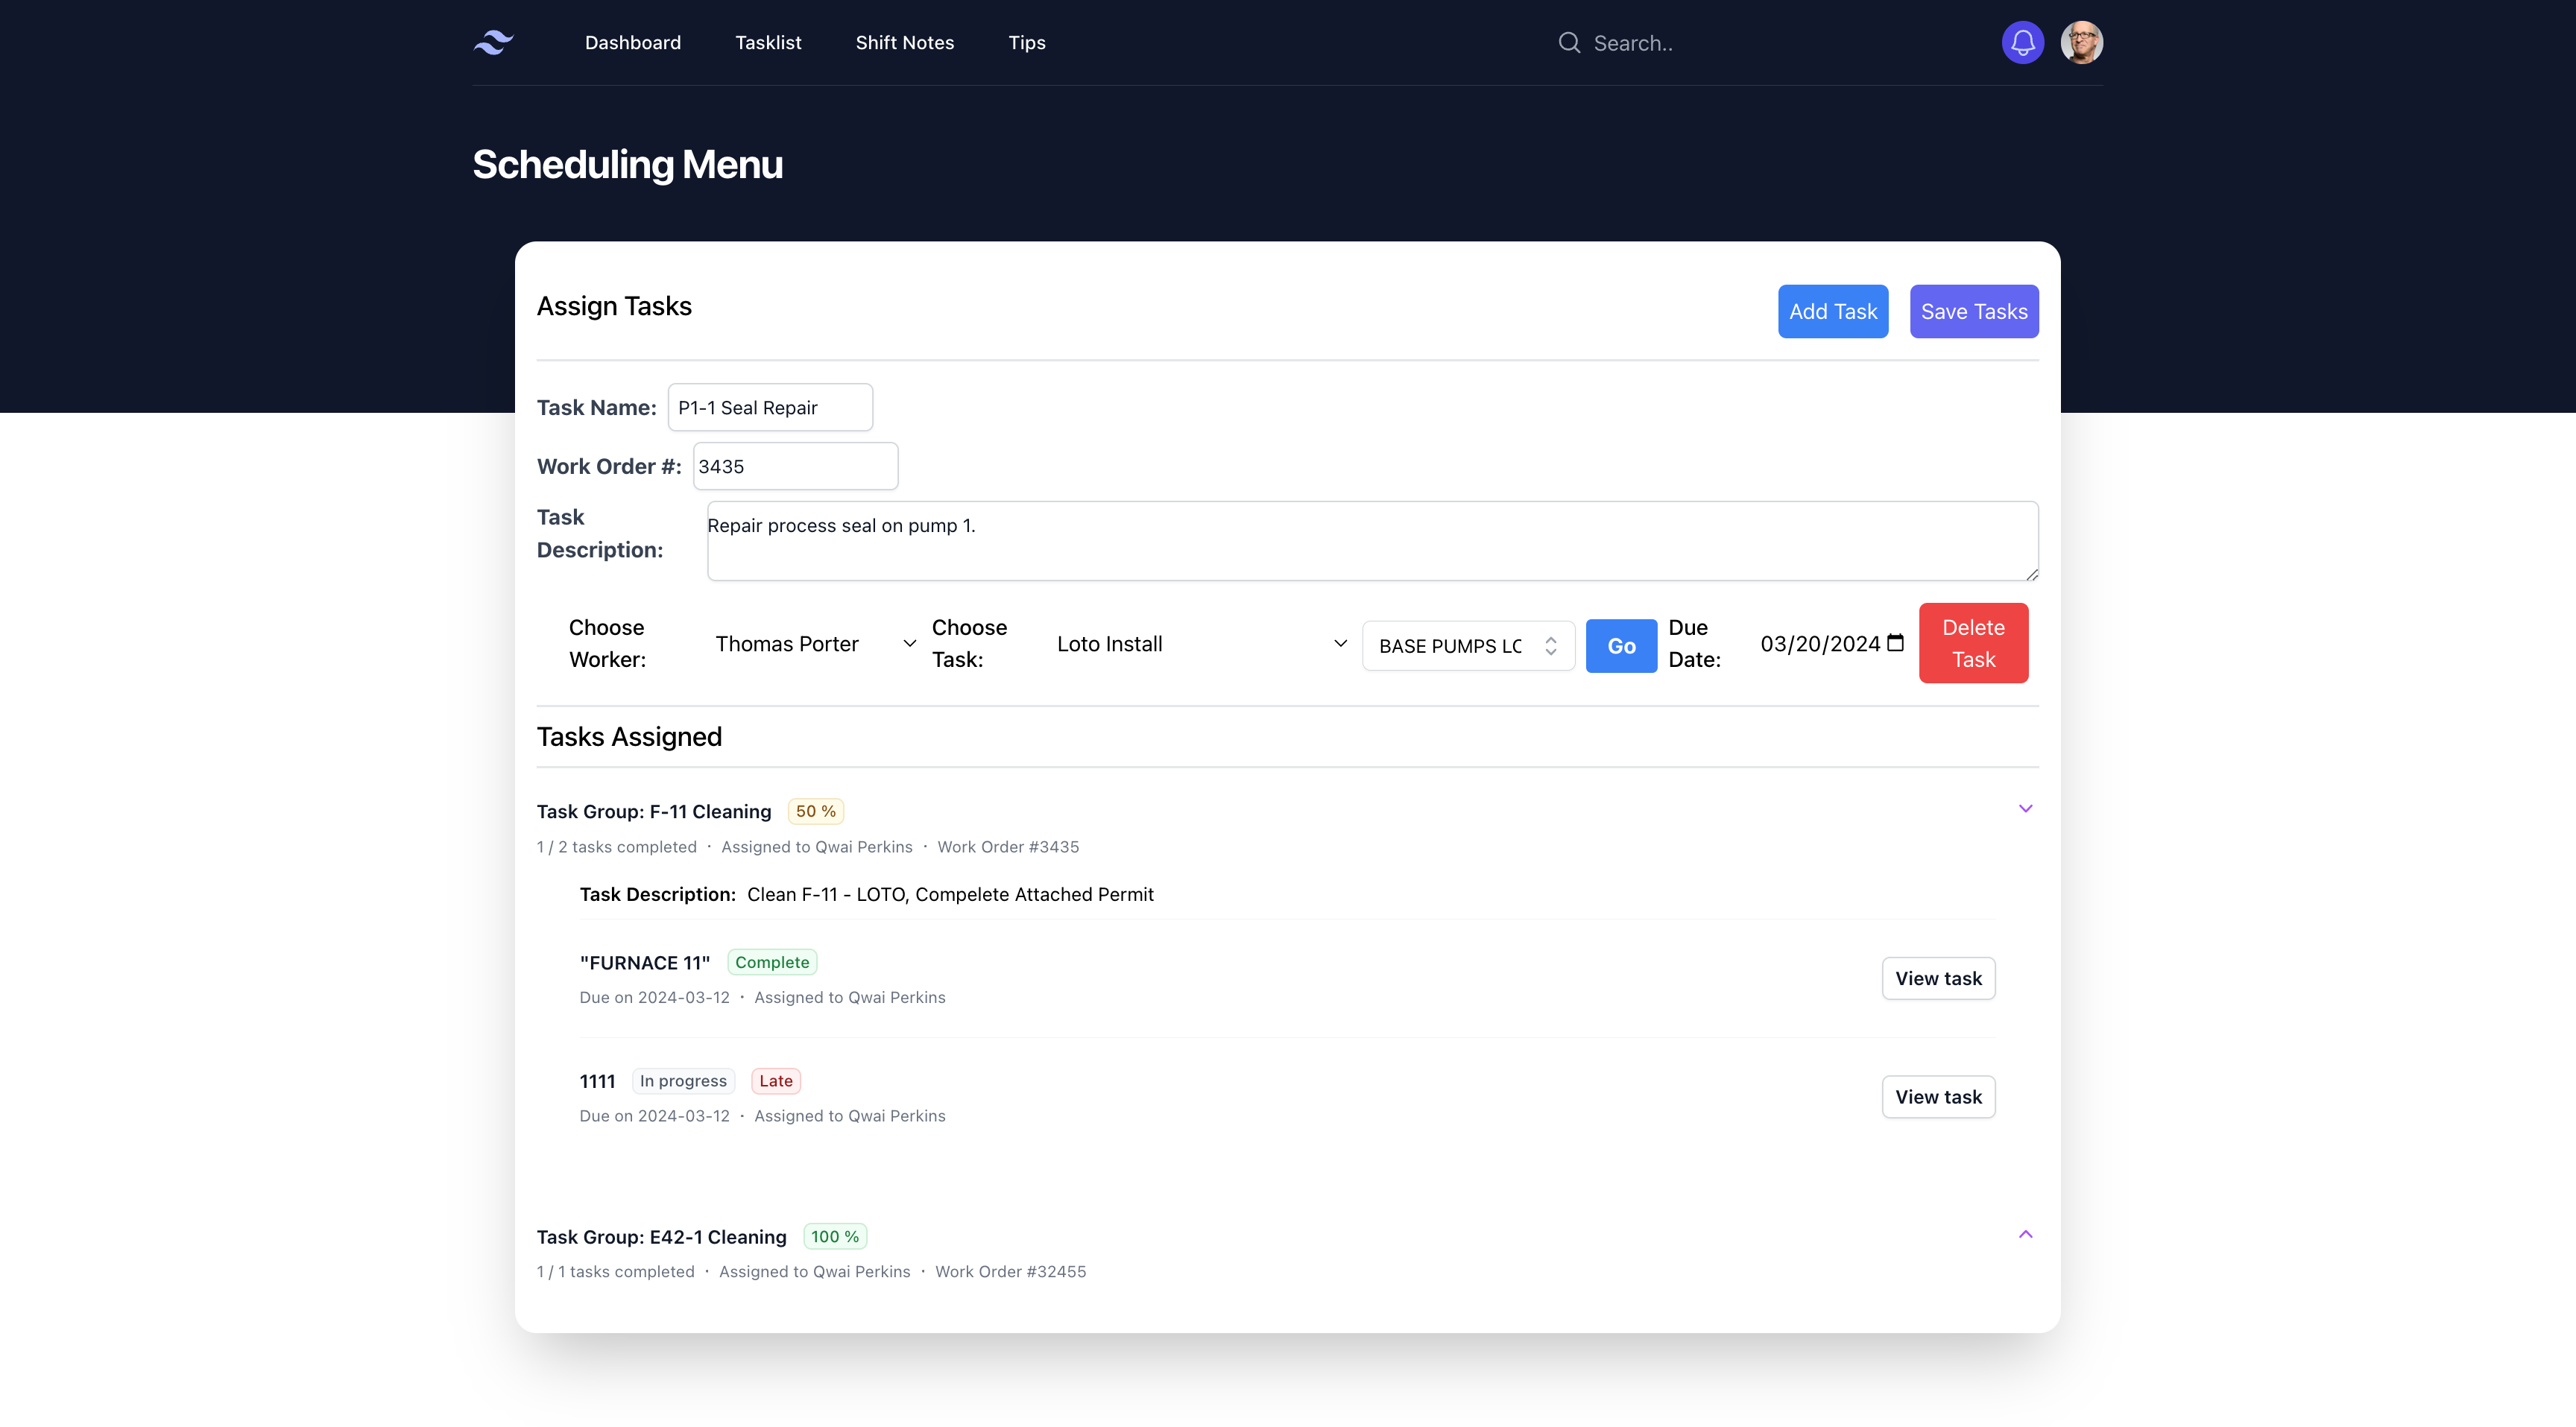Open the notifications bell
Image resolution: width=2576 pixels, height=1427 pixels.
[x=2022, y=42]
